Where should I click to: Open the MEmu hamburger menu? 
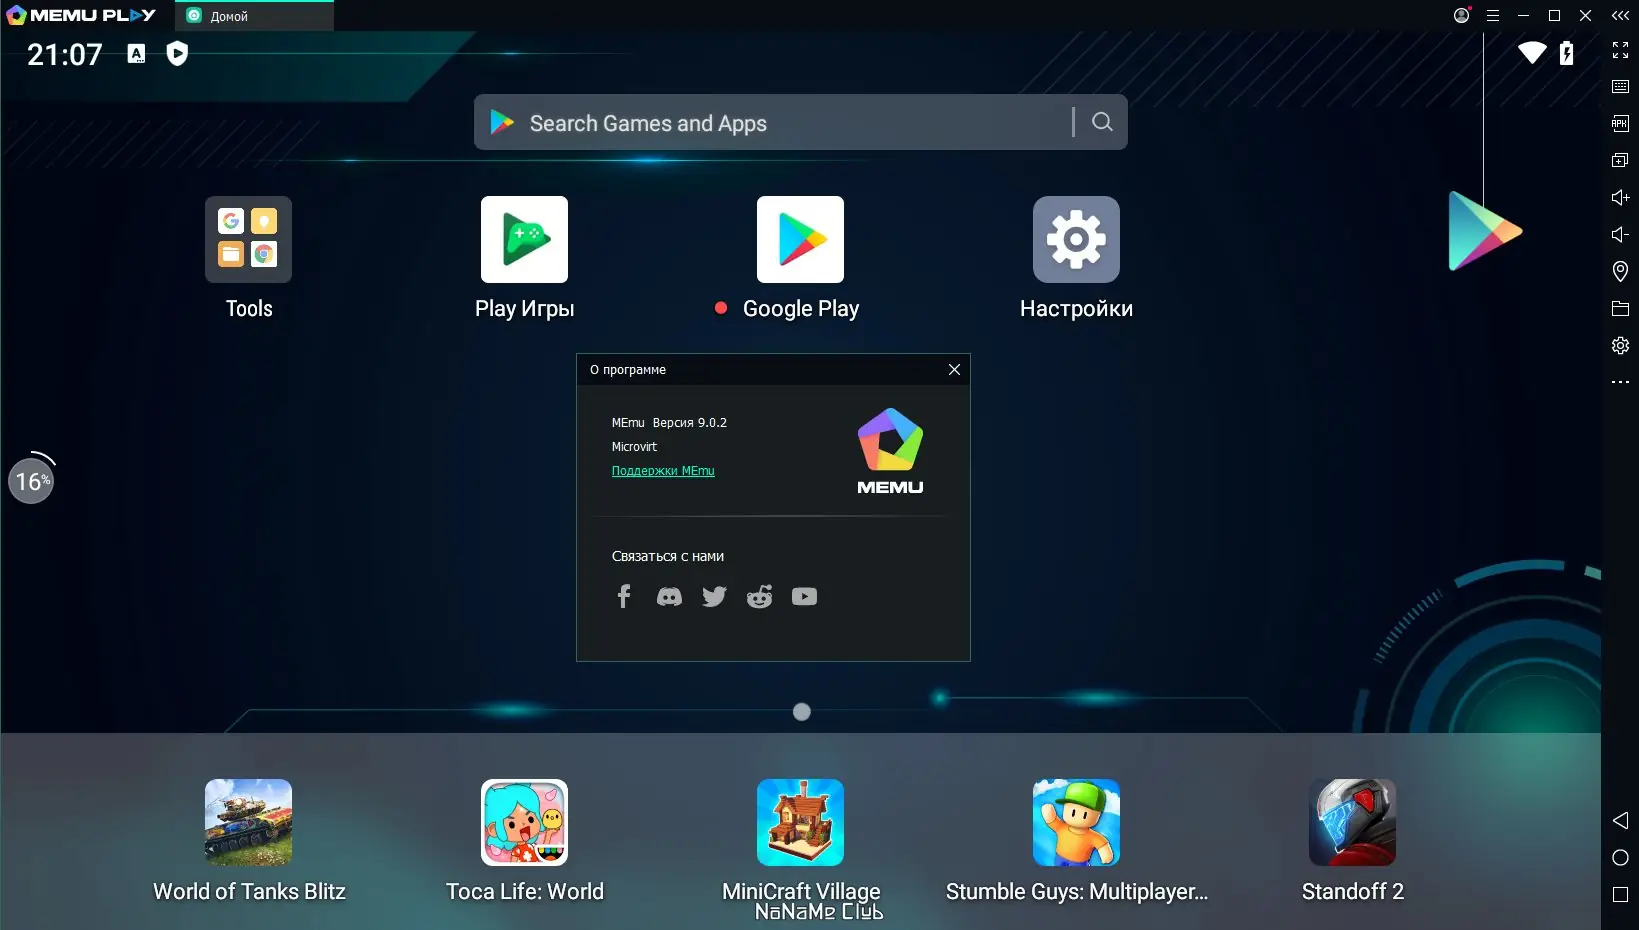(x=1493, y=16)
